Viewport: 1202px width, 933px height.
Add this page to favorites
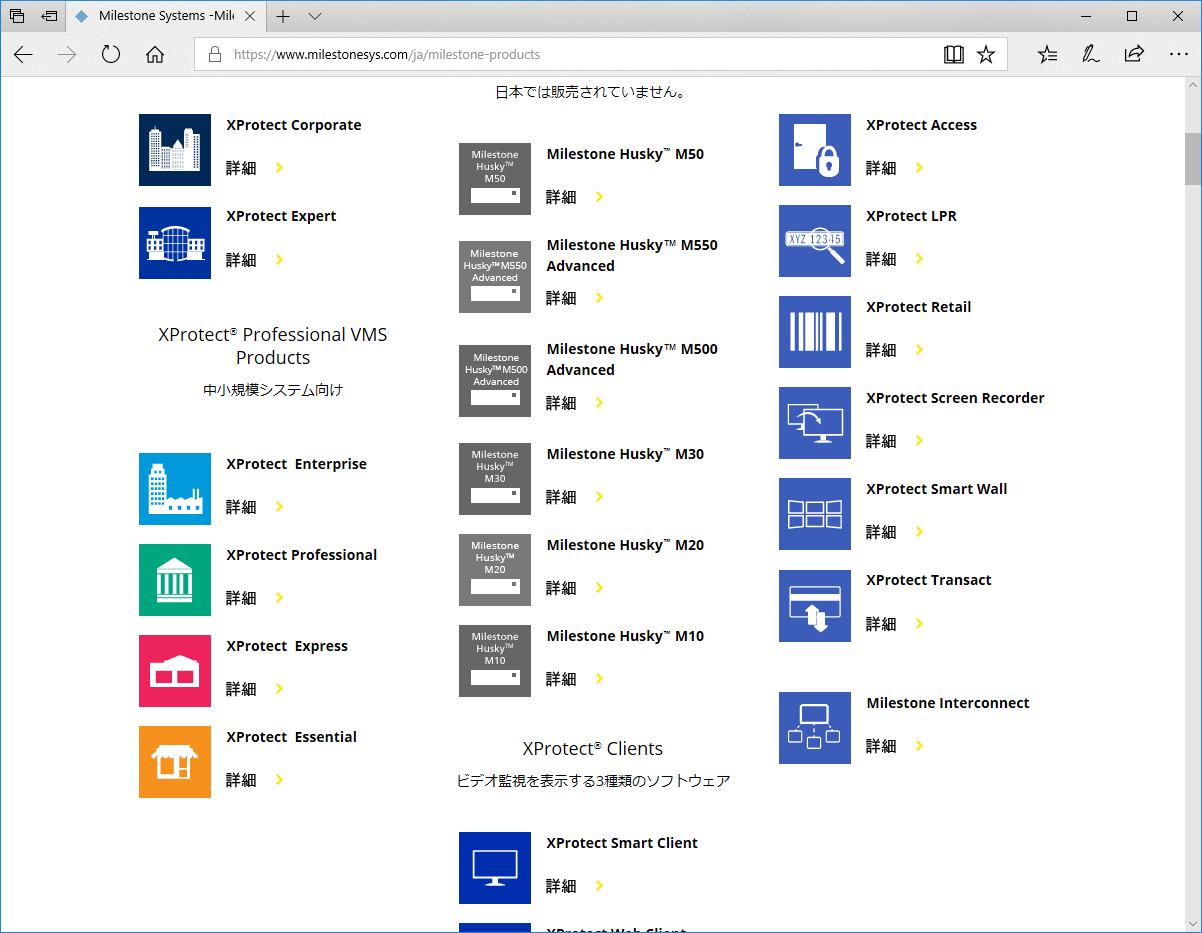pos(986,55)
